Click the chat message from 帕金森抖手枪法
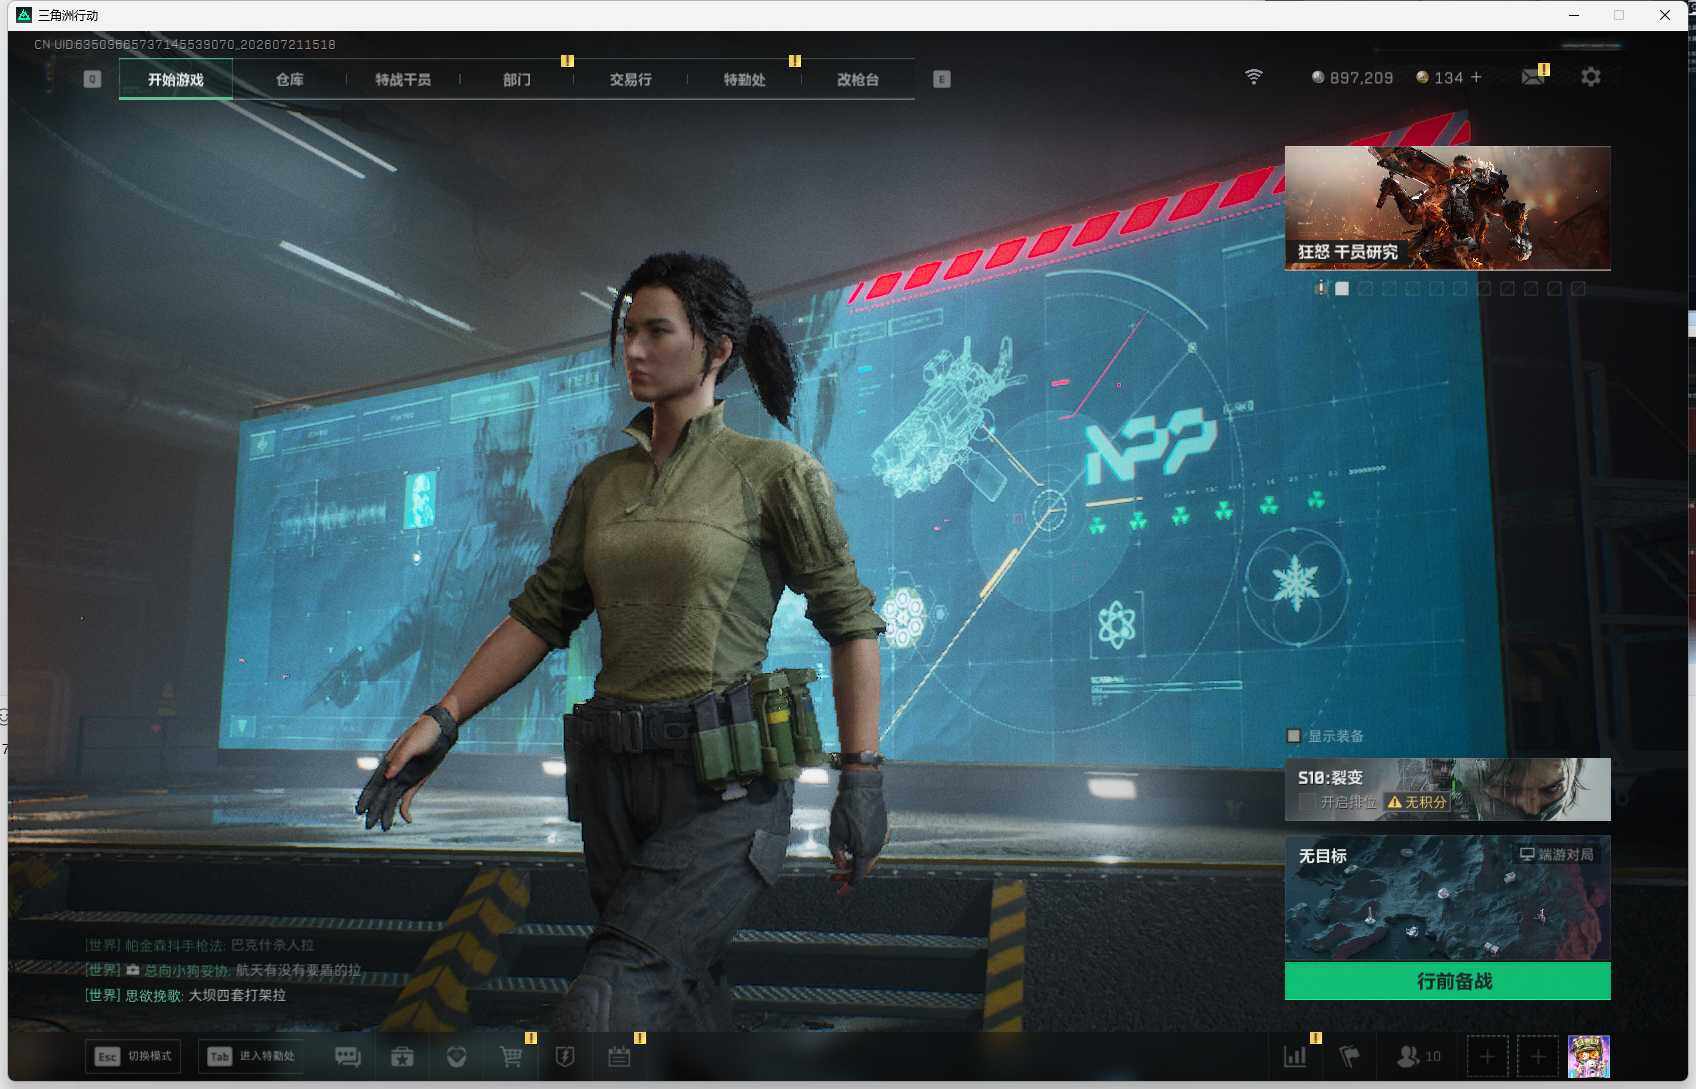 coord(200,945)
